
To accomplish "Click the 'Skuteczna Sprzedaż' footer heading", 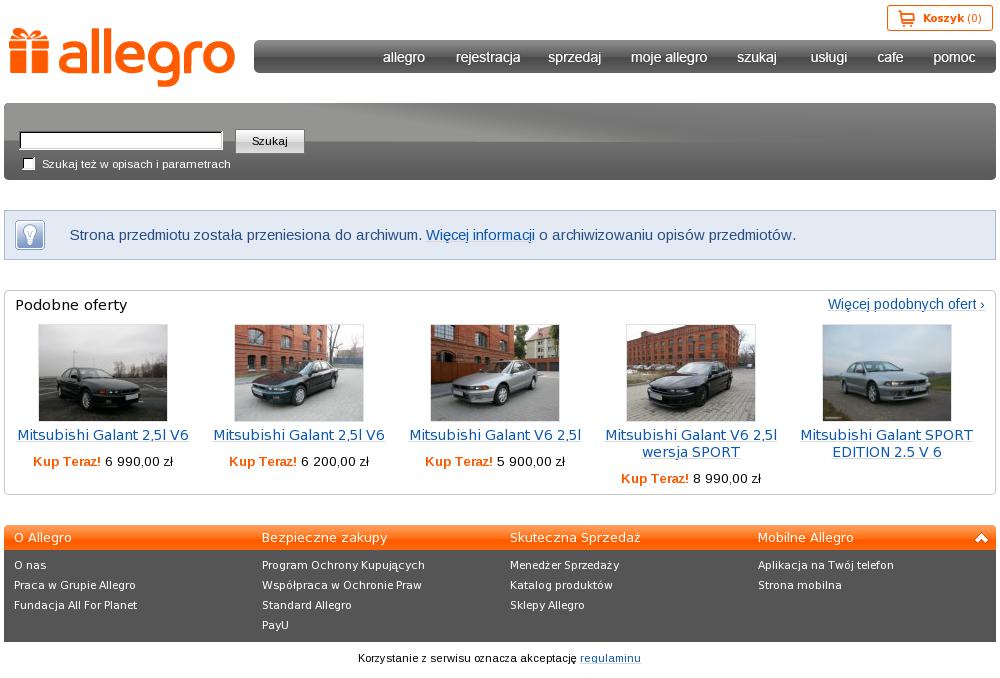I will click(x=575, y=538).
